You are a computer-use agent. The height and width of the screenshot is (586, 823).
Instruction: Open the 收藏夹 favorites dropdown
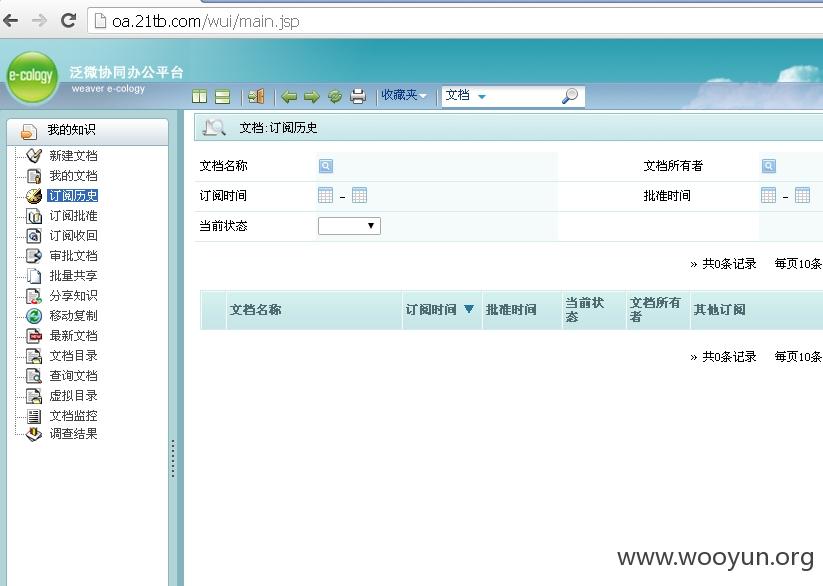click(x=404, y=95)
